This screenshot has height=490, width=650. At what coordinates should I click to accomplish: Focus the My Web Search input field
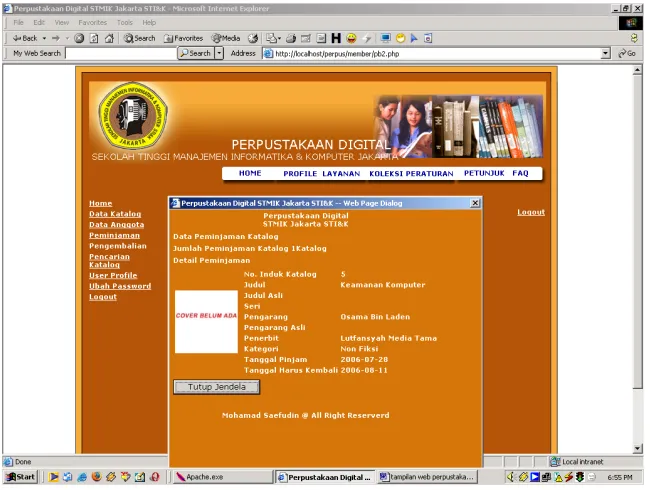click(121, 53)
